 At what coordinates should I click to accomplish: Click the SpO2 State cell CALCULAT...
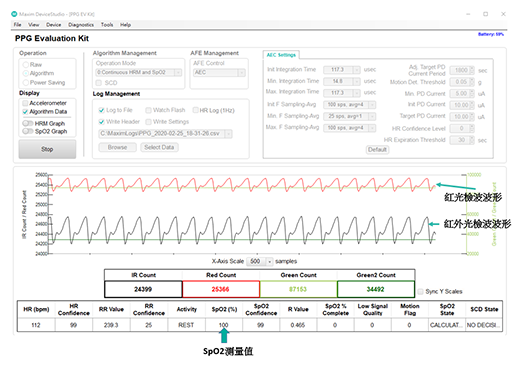(447, 325)
